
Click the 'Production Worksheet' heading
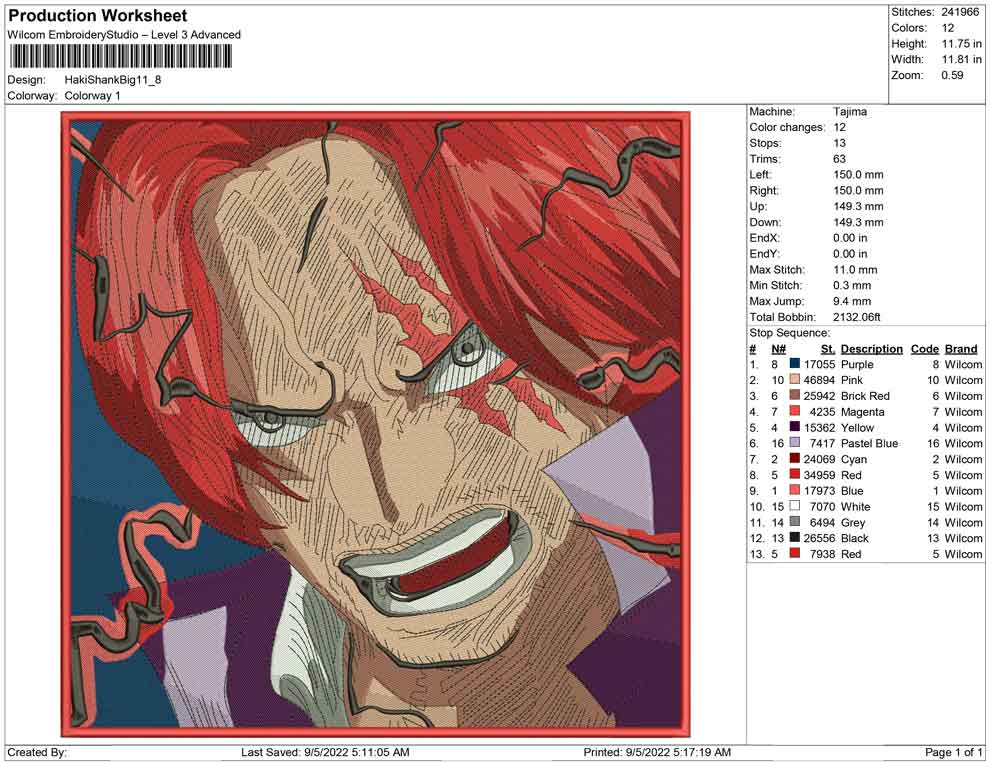coord(98,16)
